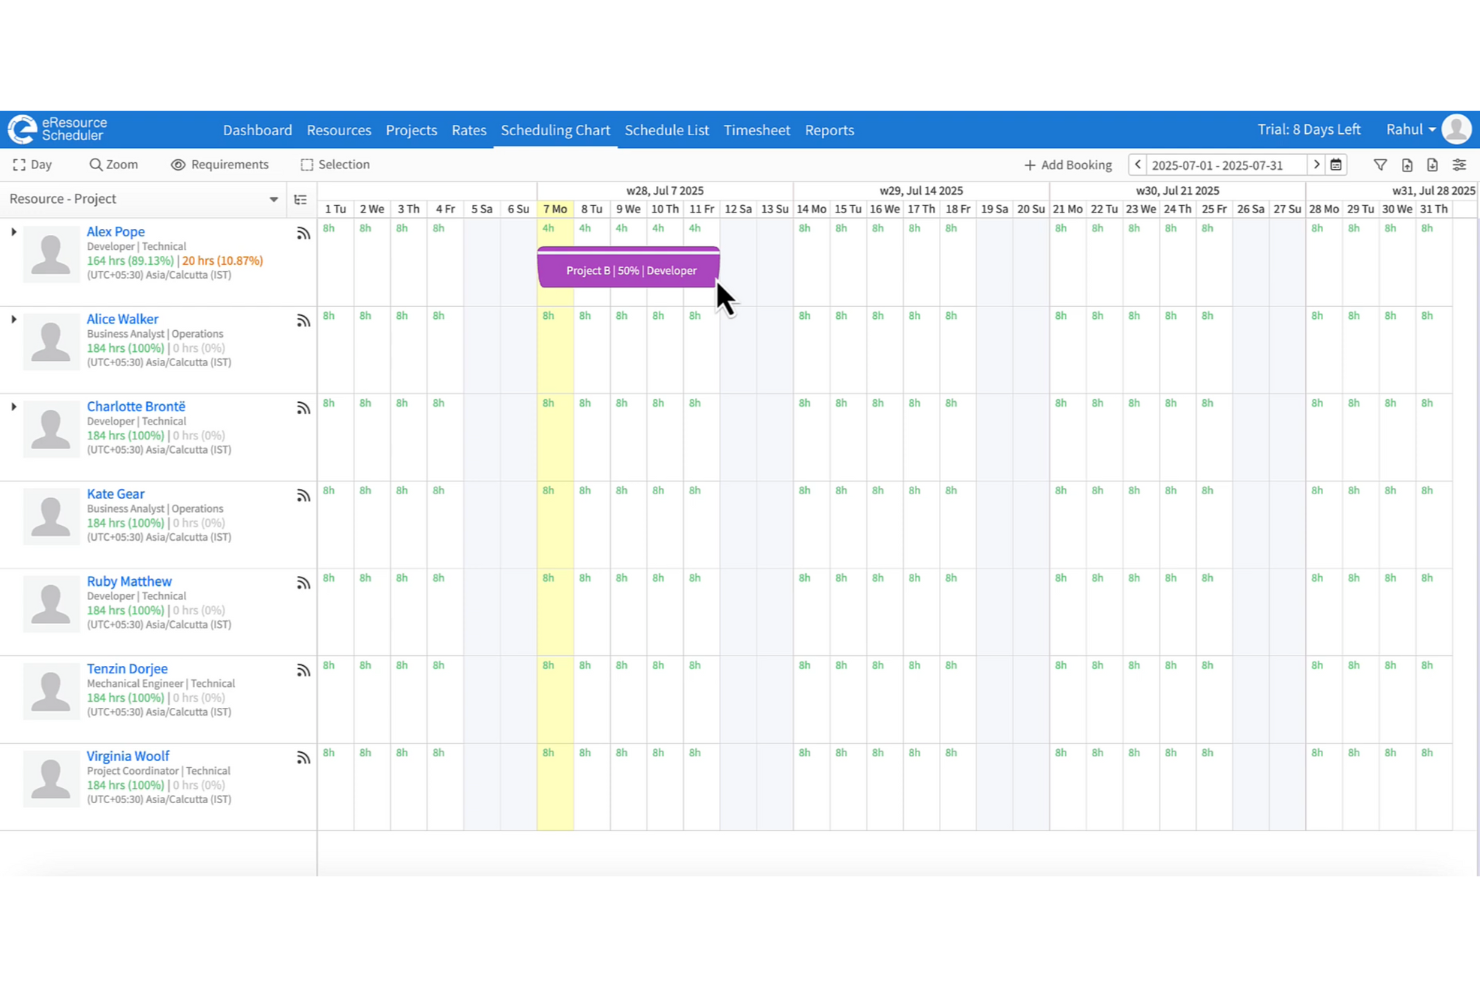The width and height of the screenshot is (1480, 987).
Task: Toggle the Day view mode
Action: [x=31, y=164]
